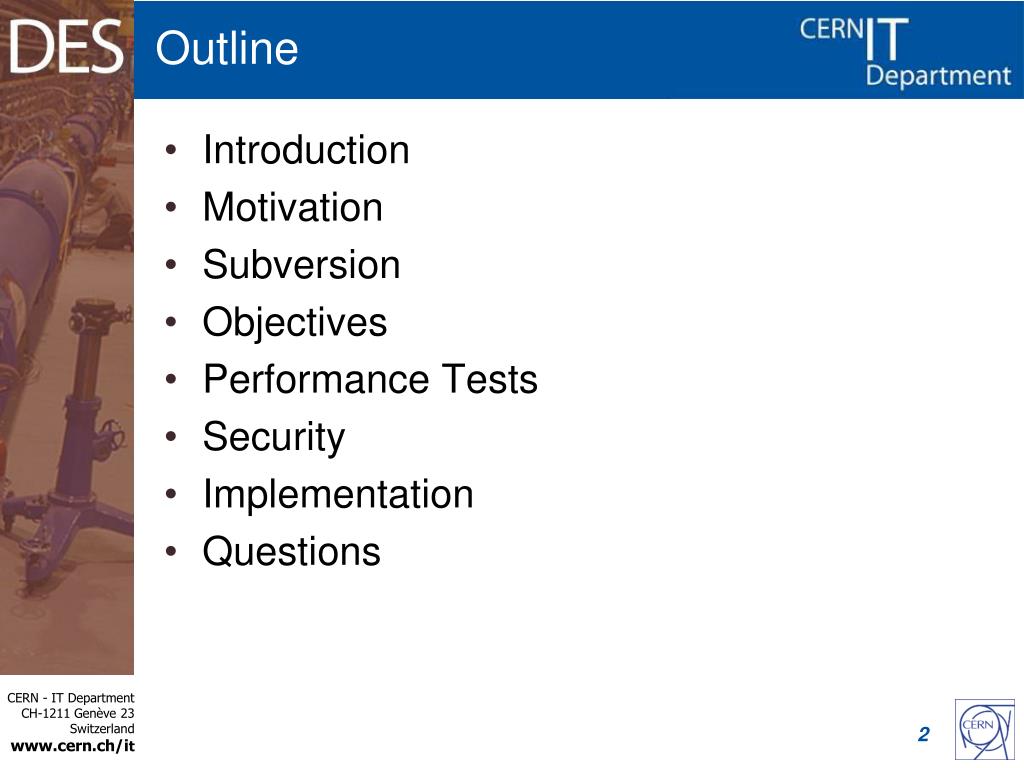The height and width of the screenshot is (768, 1024).
Task: Select the Security bullet item
Action: pos(274,437)
